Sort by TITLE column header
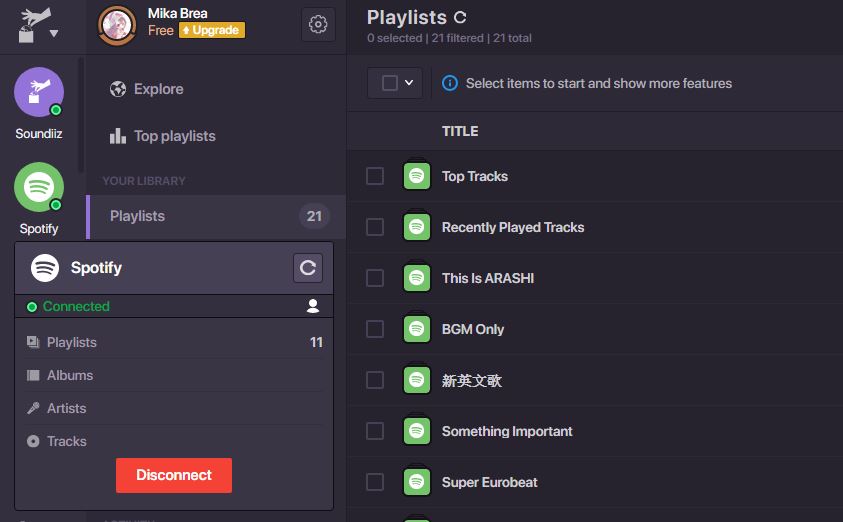The width and height of the screenshot is (843, 522). pyautogui.click(x=460, y=131)
